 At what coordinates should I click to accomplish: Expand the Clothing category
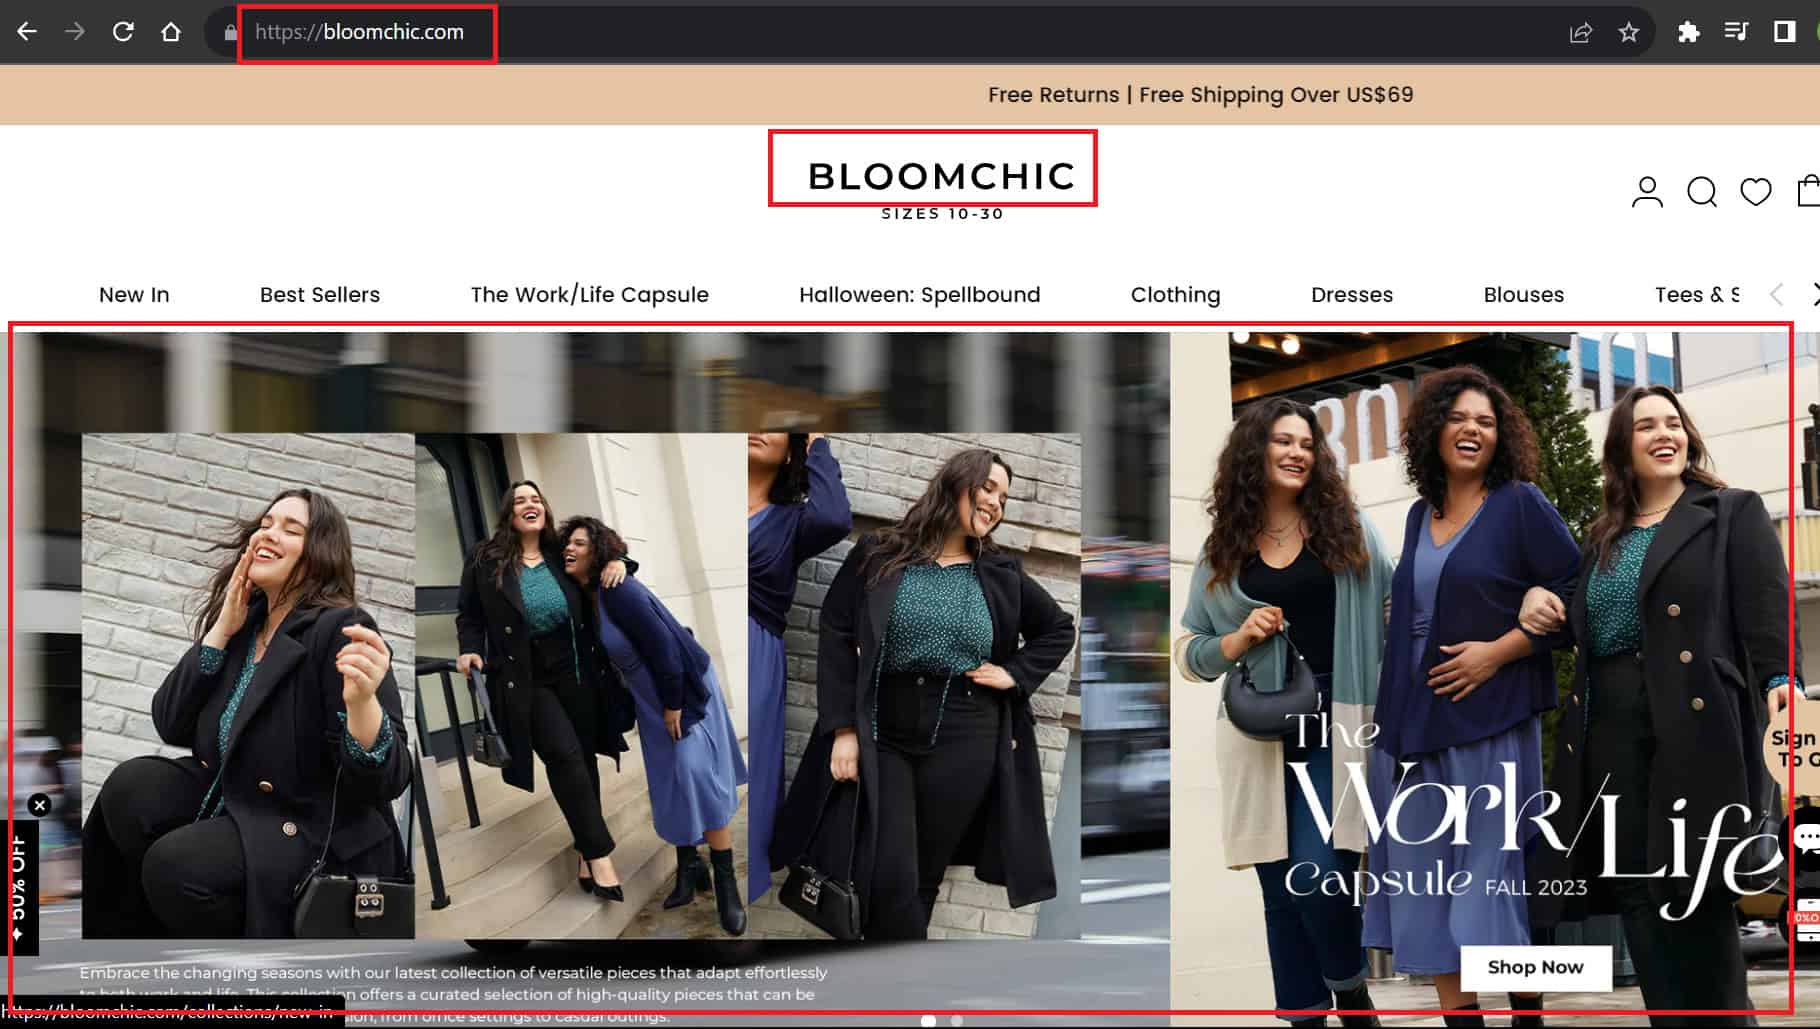click(1175, 295)
